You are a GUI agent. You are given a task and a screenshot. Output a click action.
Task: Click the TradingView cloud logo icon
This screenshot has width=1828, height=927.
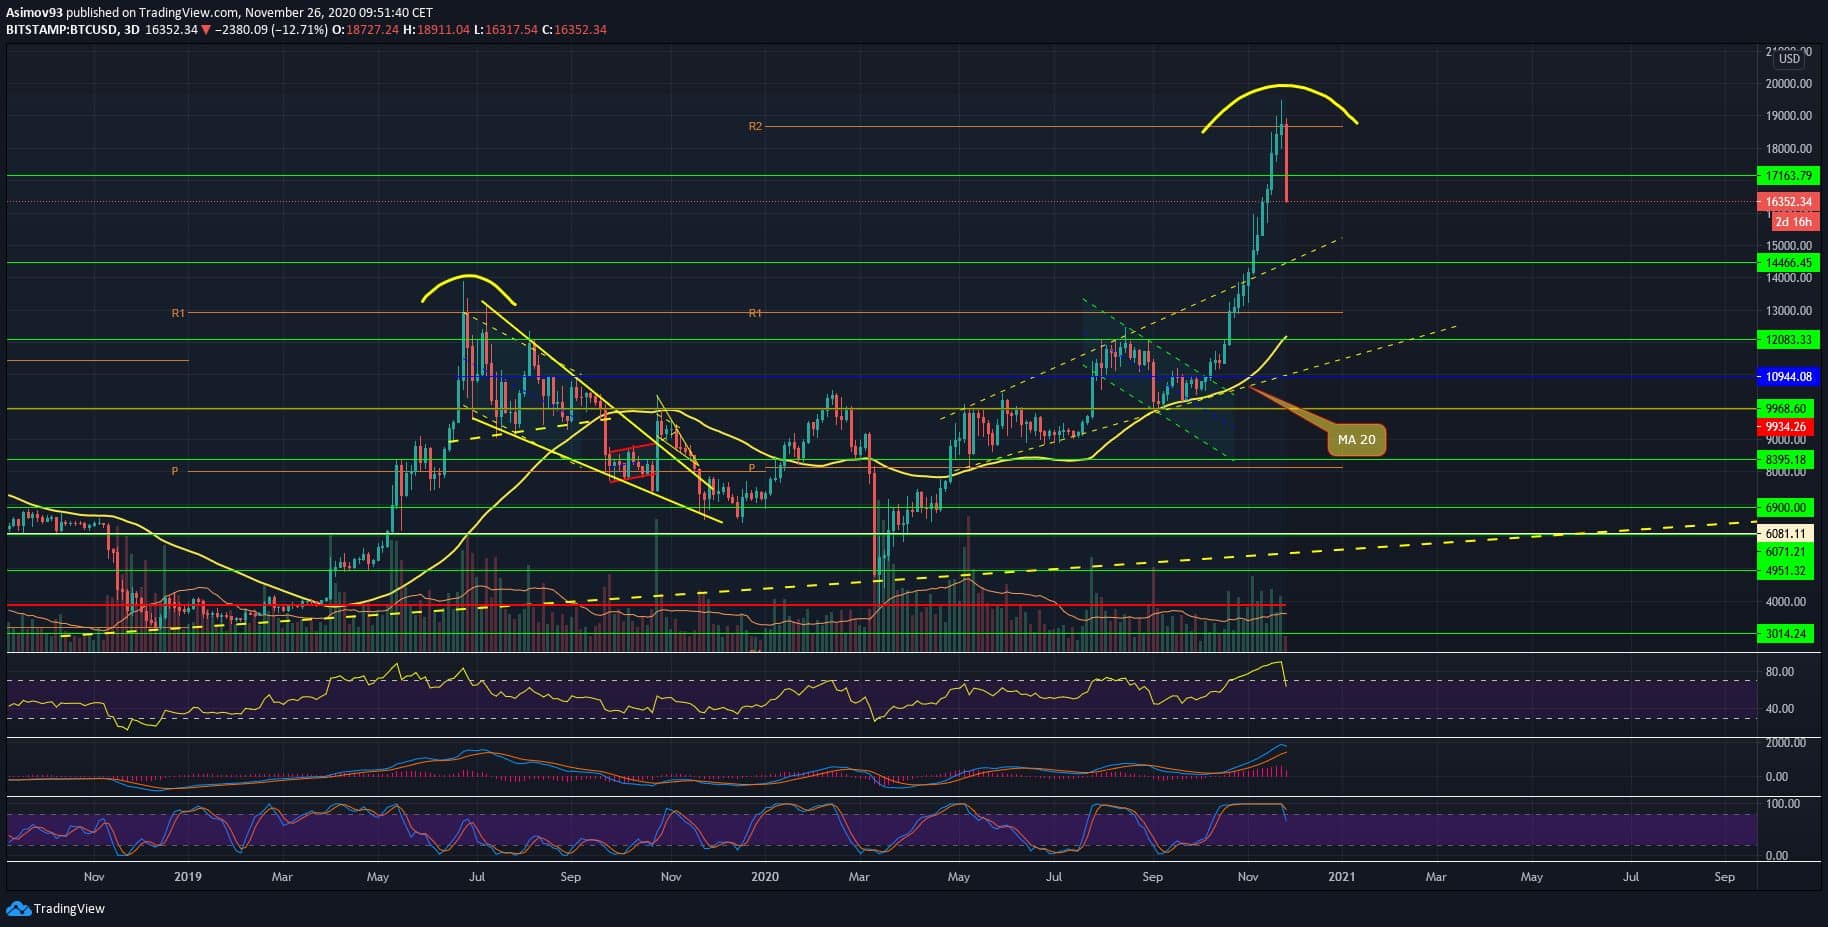click(x=18, y=908)
